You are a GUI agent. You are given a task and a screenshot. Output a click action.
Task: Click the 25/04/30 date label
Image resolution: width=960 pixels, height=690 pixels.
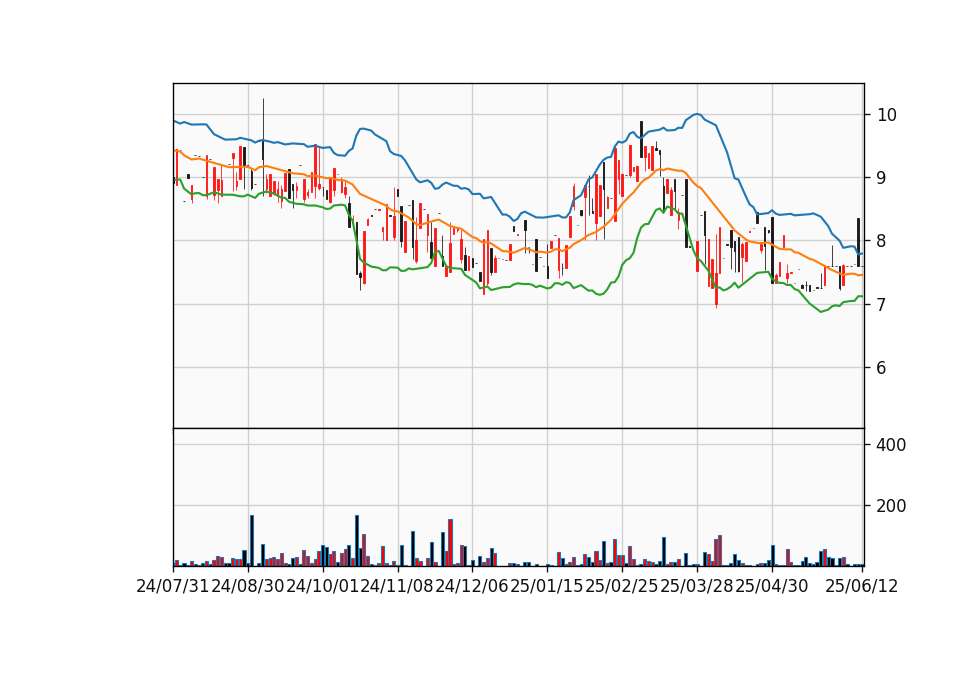771,586
